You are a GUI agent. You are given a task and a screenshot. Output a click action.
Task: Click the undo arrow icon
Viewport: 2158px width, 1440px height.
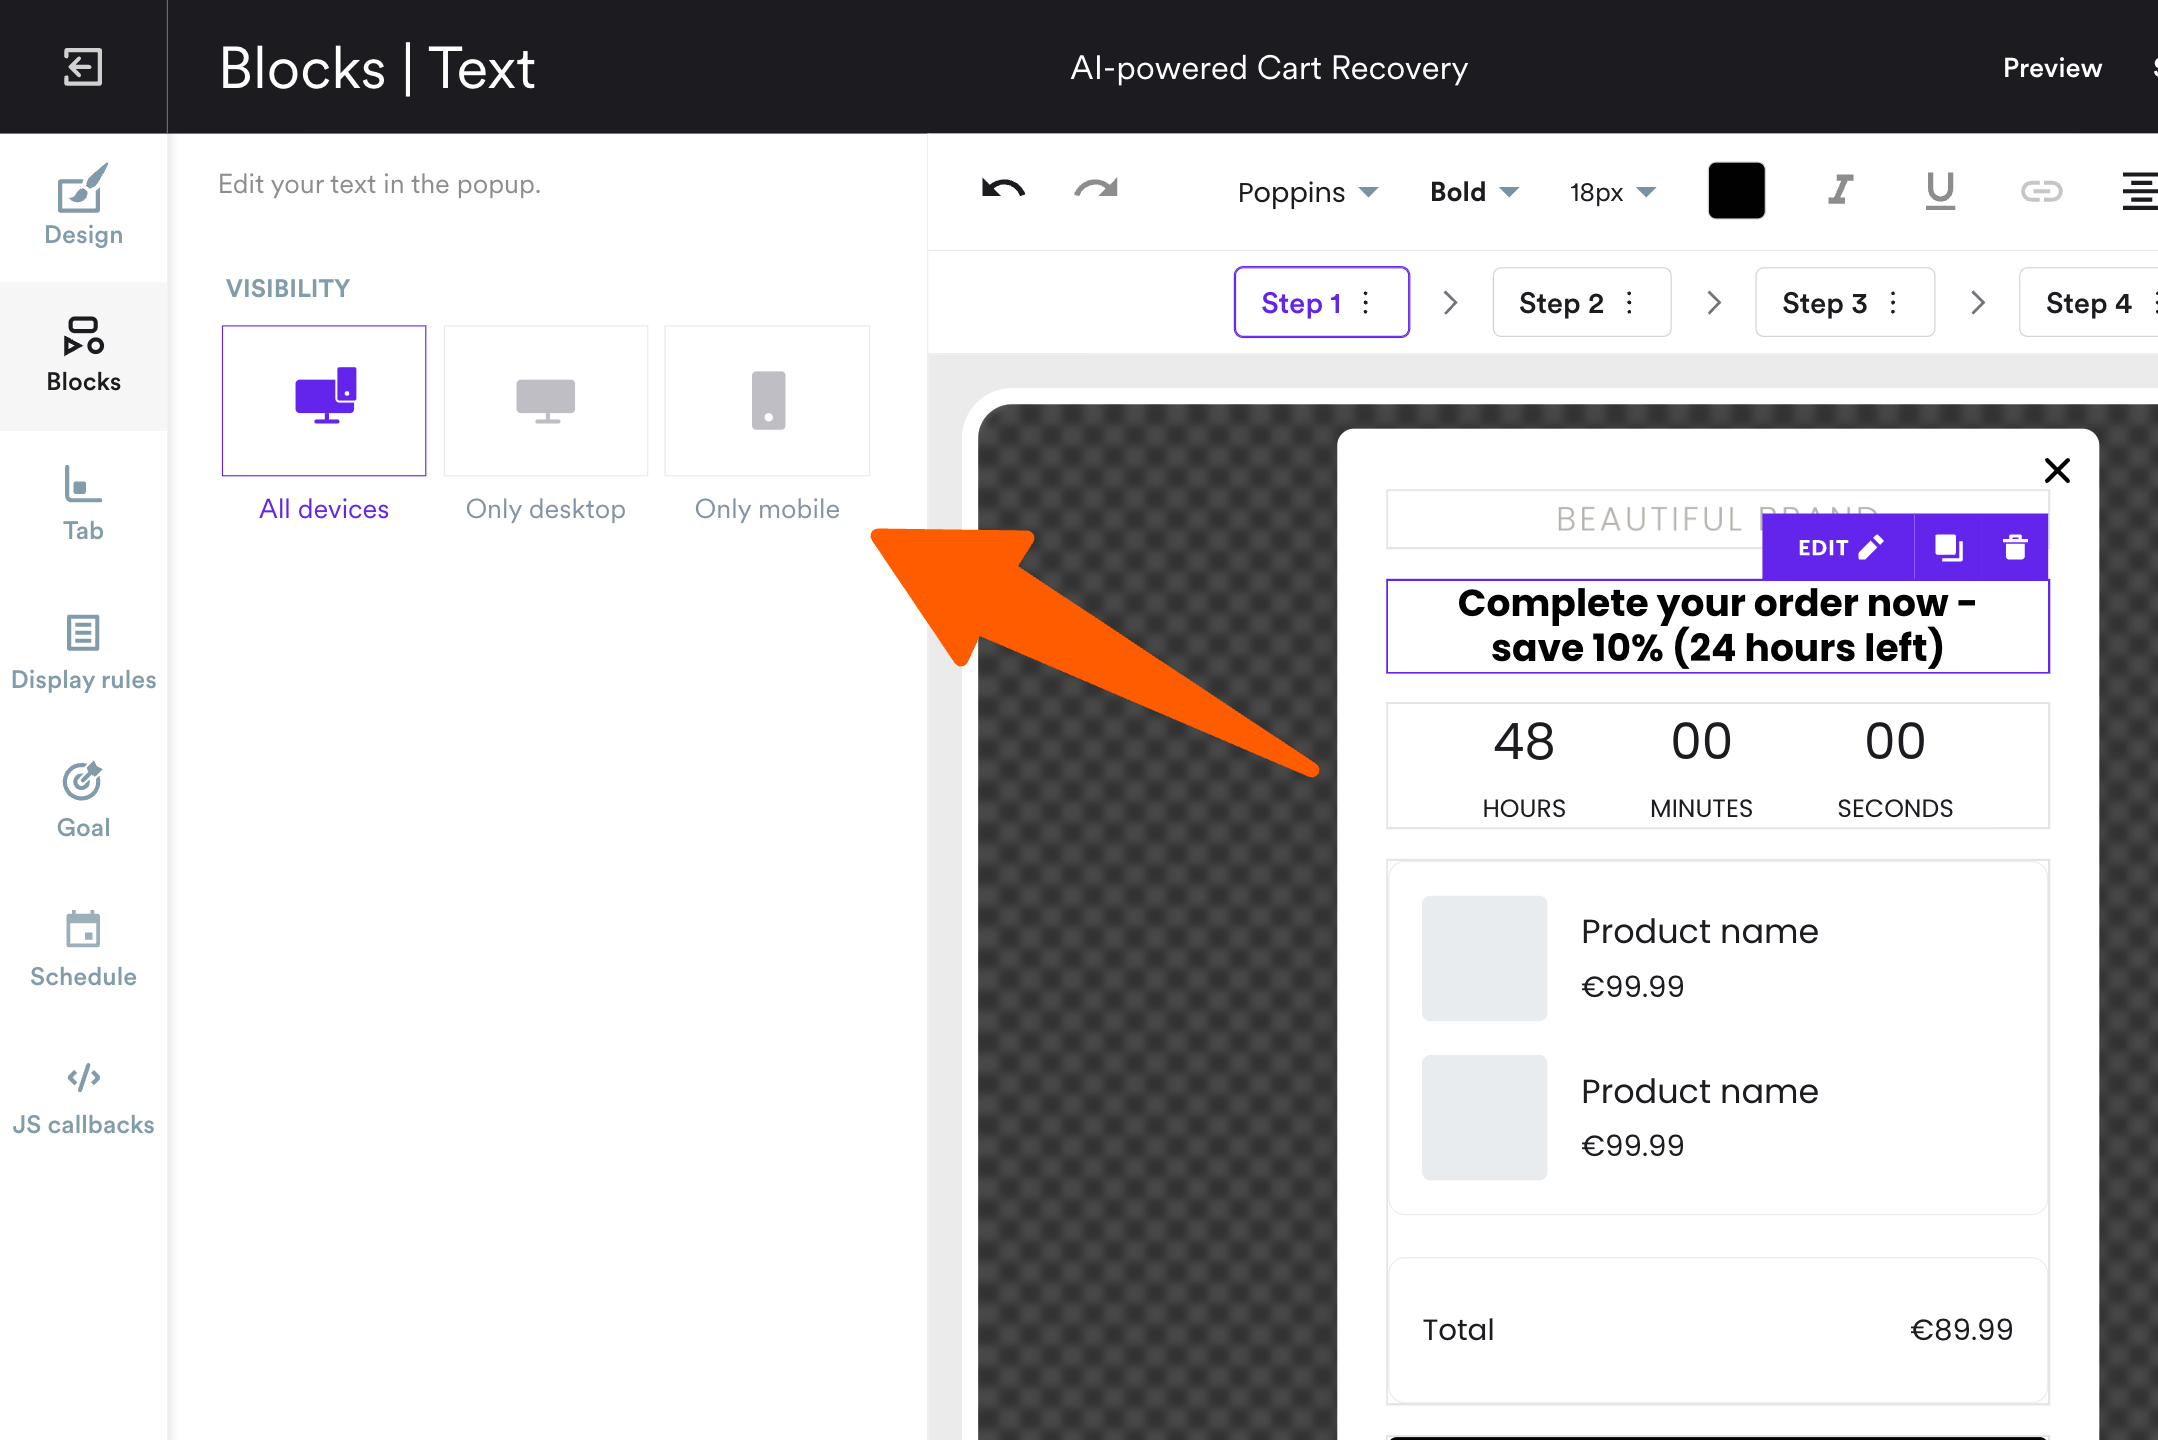1003,190
